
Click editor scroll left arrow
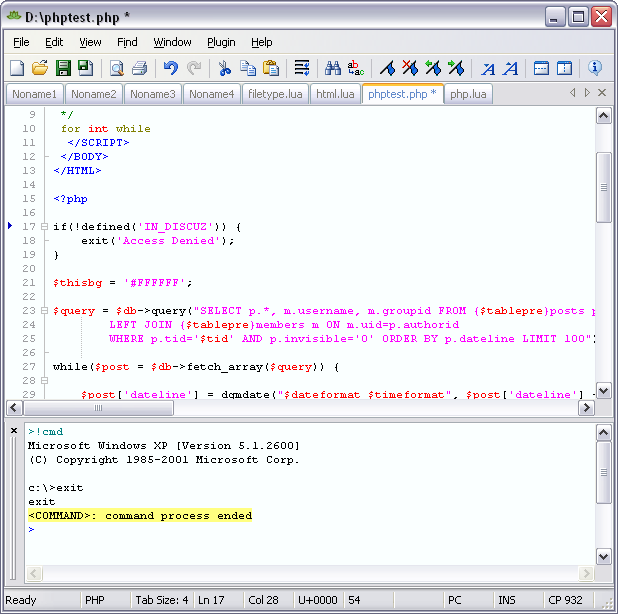[x=15, y=407]
